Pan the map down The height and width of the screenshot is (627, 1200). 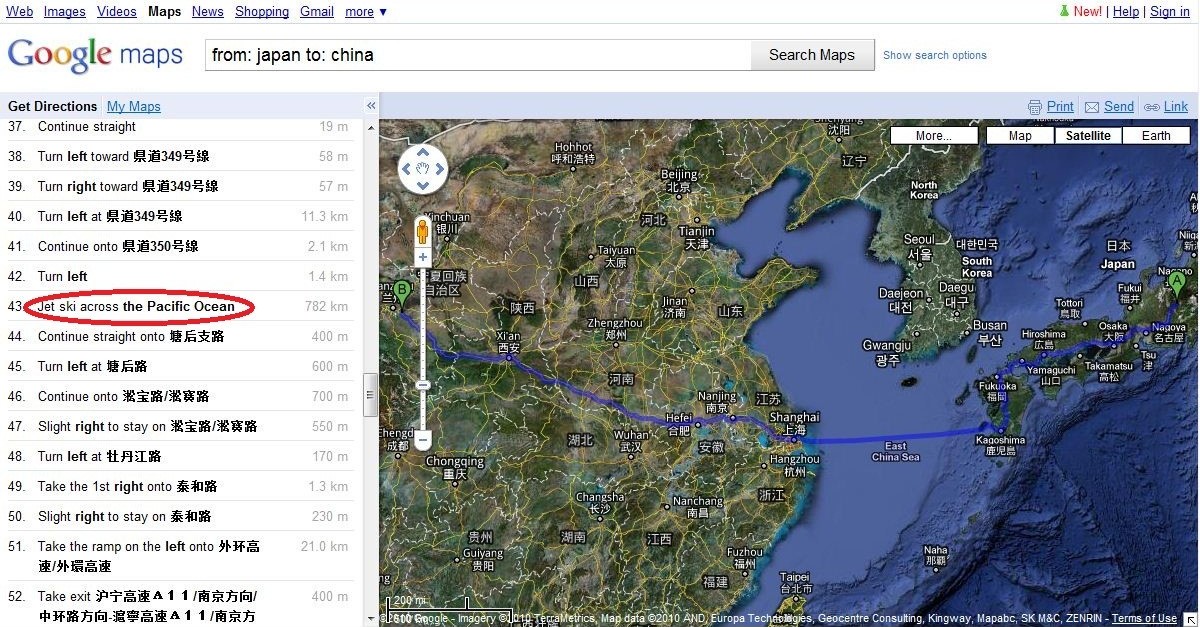tap(423, 186)
